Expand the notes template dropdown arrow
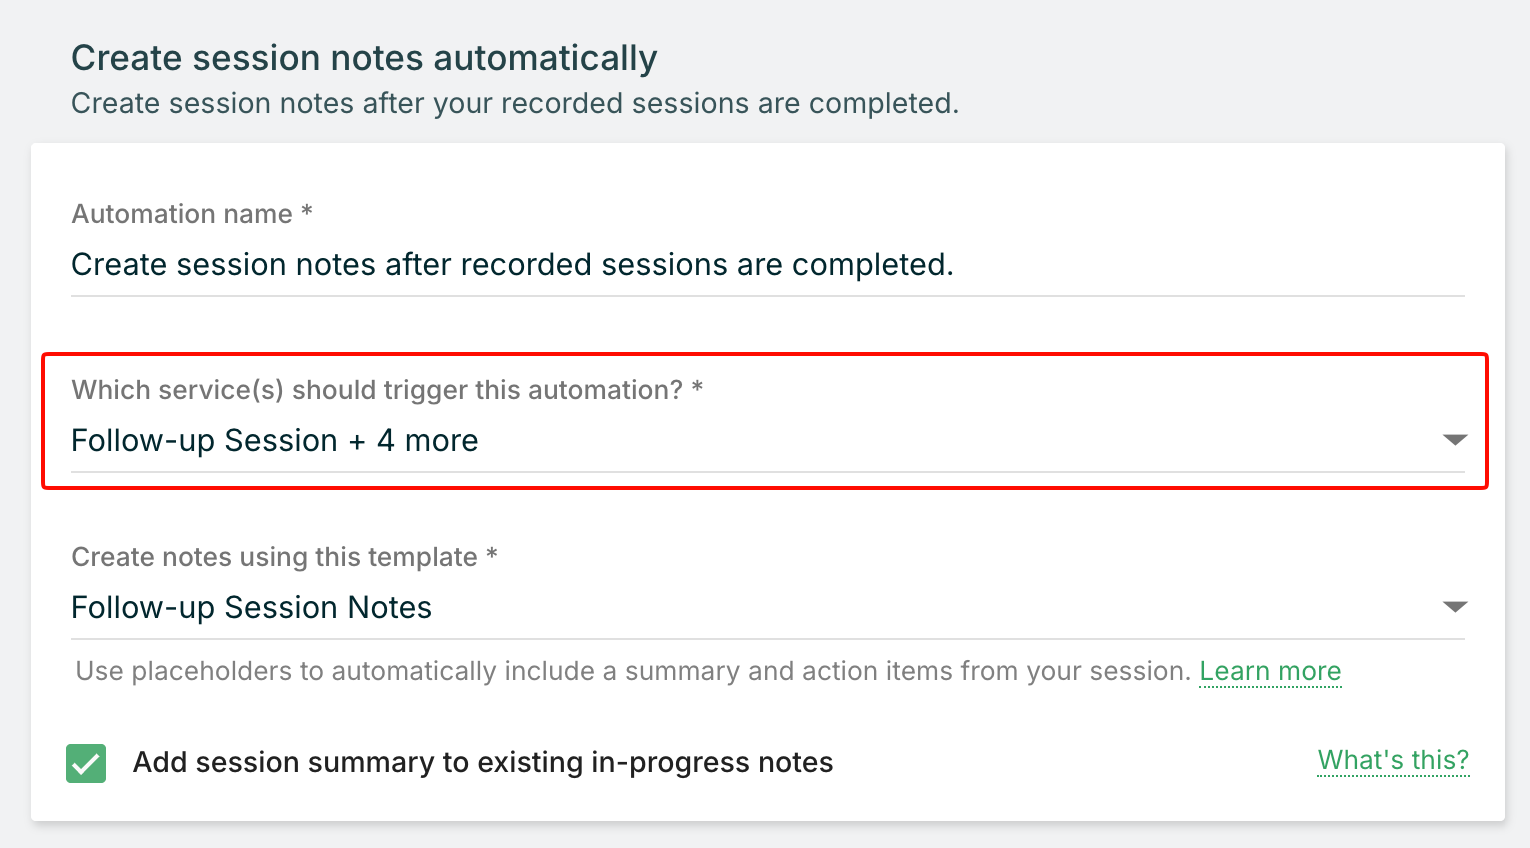The width and height of the screenshot is (1530, 848). click(1454, 607)
